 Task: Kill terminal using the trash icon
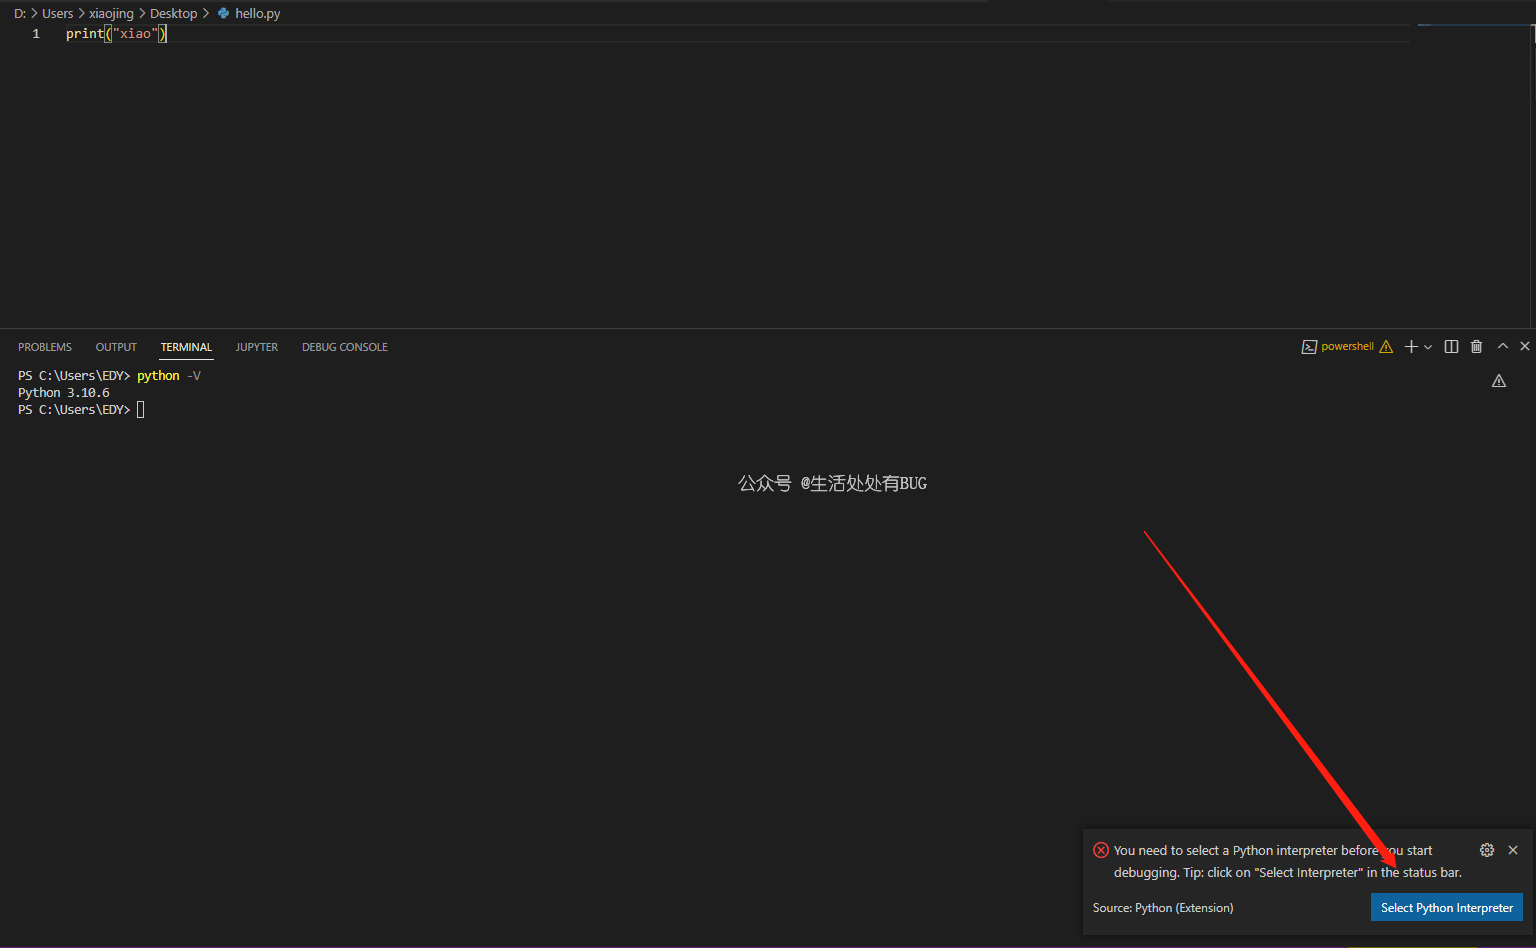pyautogui.click(x=1476, y=347)
